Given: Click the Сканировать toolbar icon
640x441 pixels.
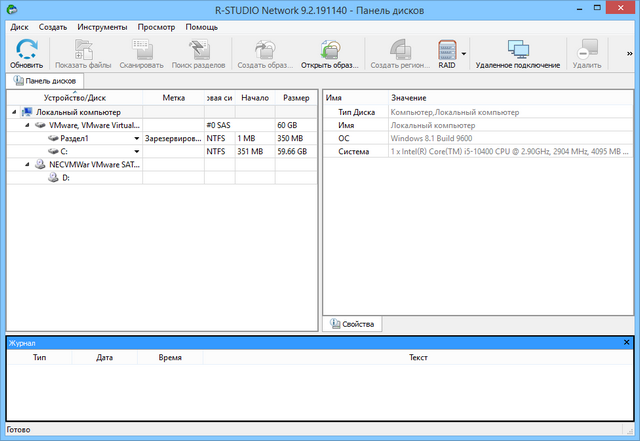Looking at the screenshot, I should (141, 49).
